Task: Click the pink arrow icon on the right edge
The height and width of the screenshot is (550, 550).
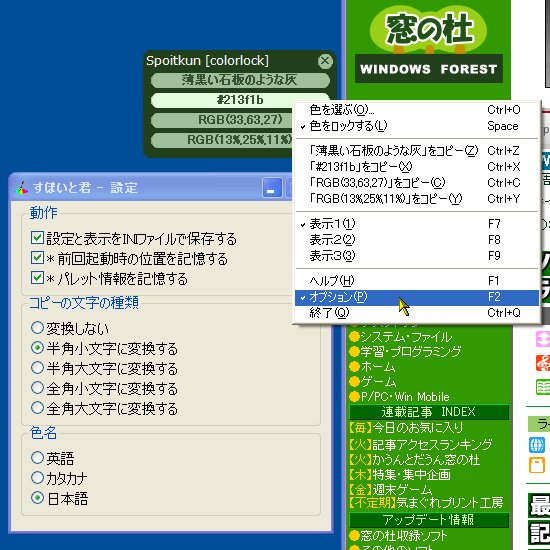Action: pyautogui.click(x=542, y=338)
